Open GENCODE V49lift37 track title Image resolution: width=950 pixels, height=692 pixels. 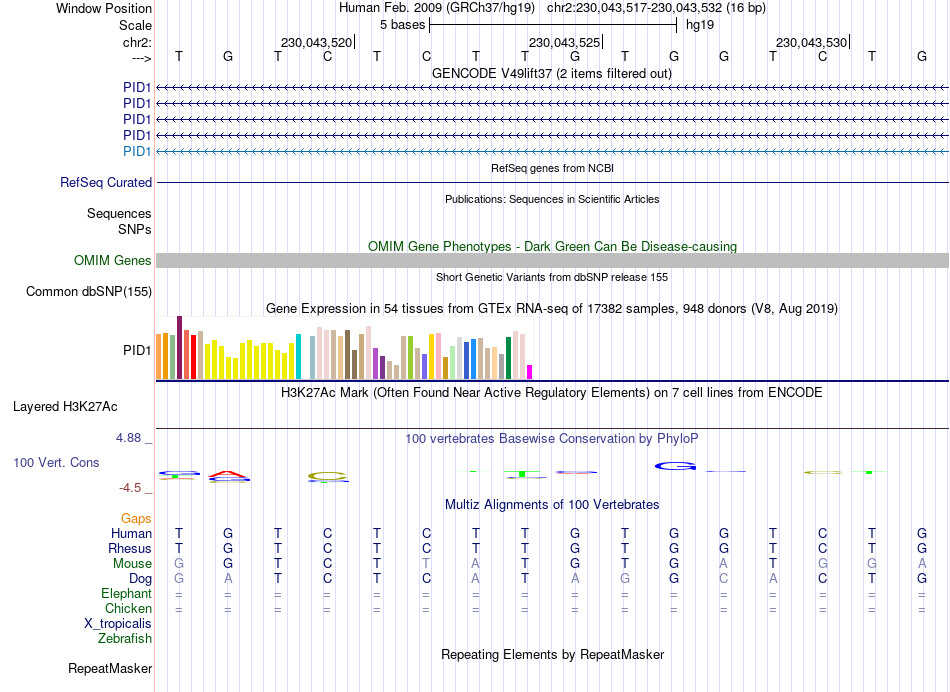[x=552, y=74]
